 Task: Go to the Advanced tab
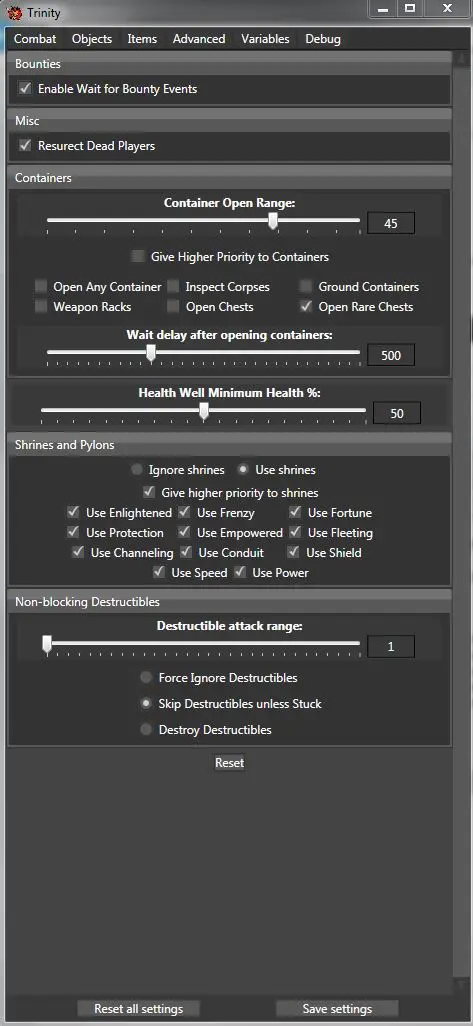[199, 39]
